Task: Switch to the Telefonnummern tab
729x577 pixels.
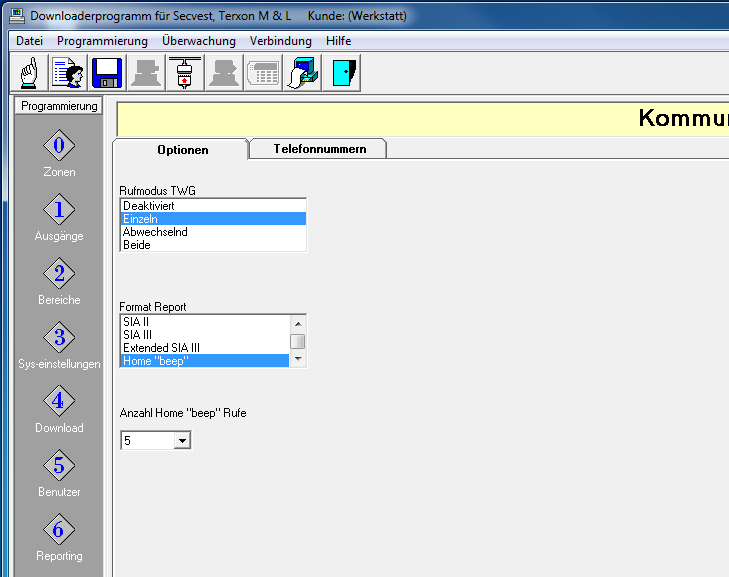Action: coord(319,149)
